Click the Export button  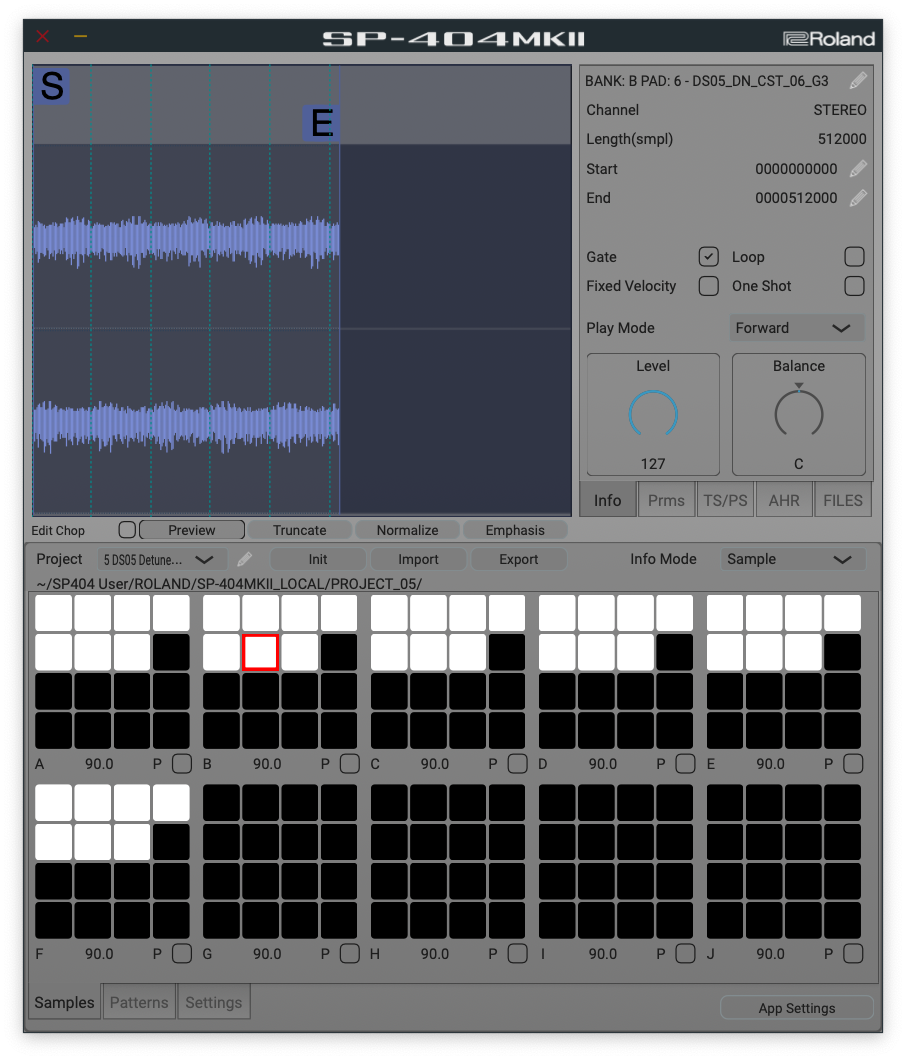click(x=519, y=559)
